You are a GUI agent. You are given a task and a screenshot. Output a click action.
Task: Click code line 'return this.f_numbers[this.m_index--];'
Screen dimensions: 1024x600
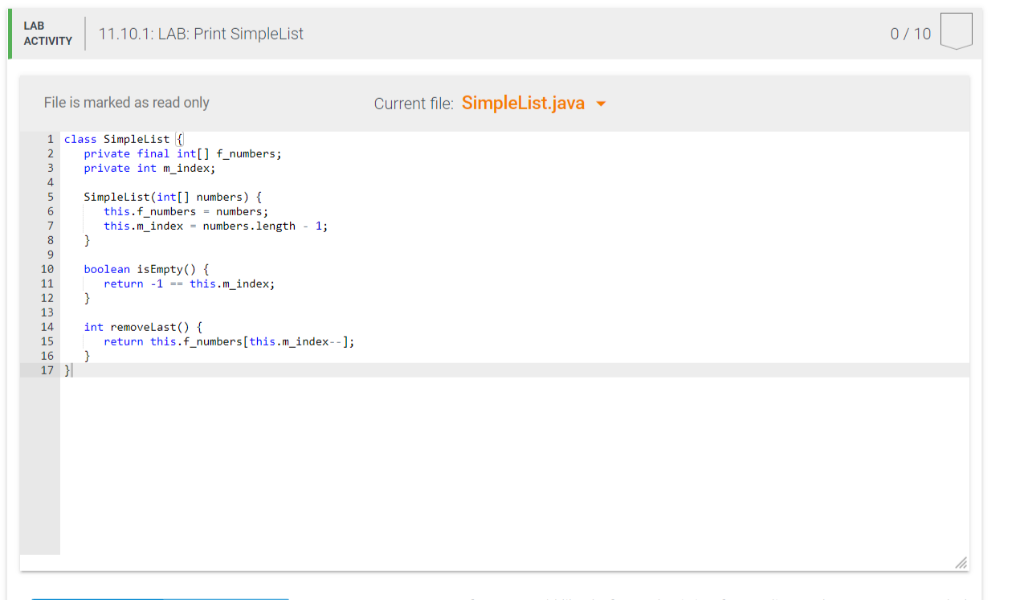(229, 341)
